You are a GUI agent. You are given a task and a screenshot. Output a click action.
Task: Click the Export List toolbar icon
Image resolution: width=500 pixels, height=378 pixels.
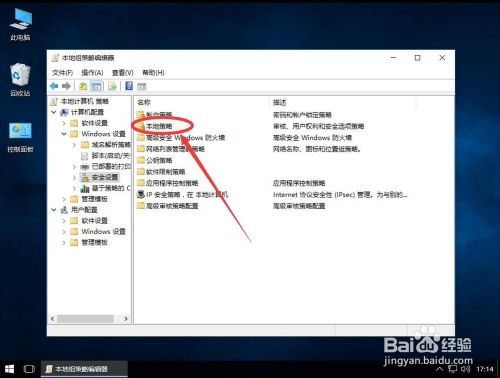tap(112, 86)
